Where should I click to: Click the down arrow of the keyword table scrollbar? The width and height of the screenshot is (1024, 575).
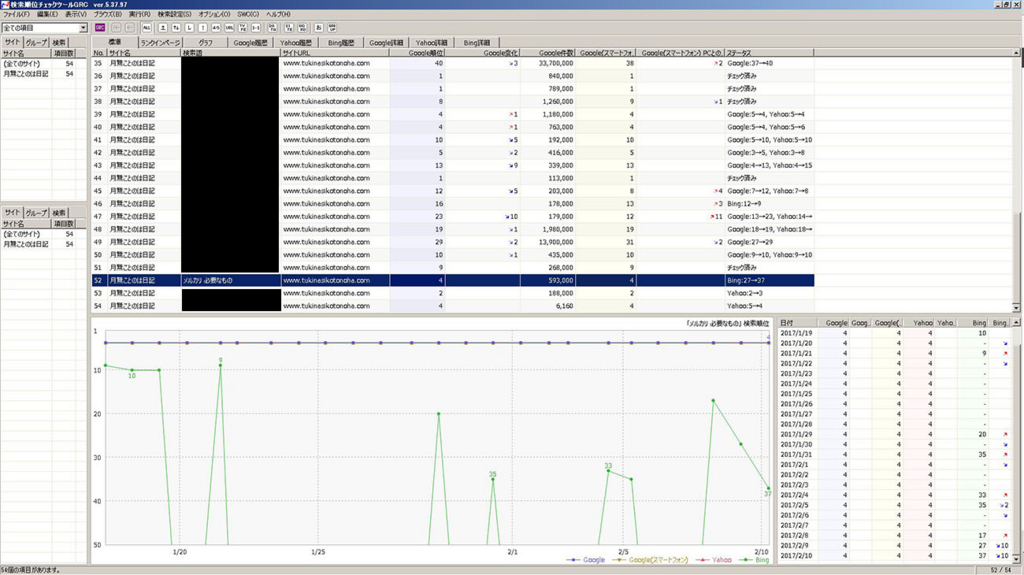coord(1016,307)
